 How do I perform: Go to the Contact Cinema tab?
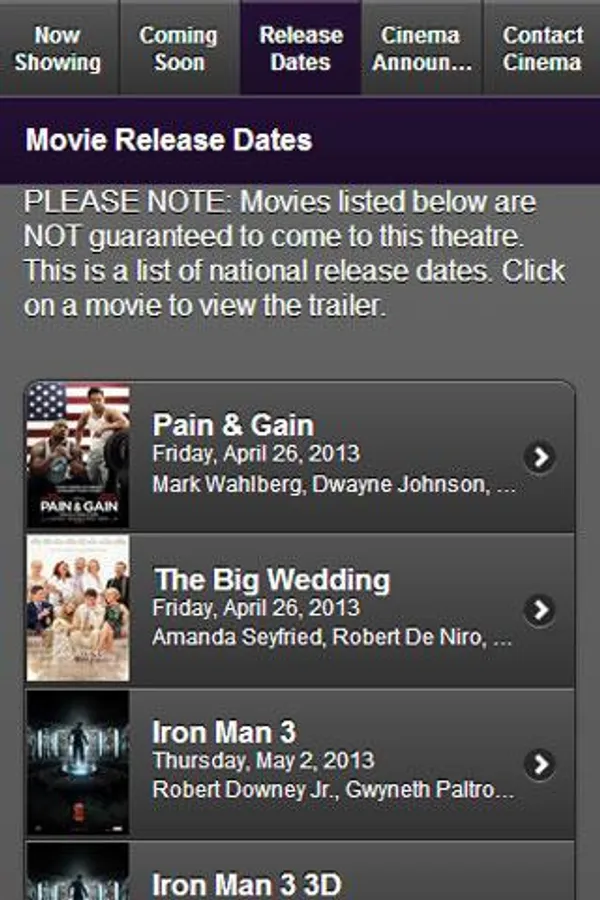pos(541,48)
